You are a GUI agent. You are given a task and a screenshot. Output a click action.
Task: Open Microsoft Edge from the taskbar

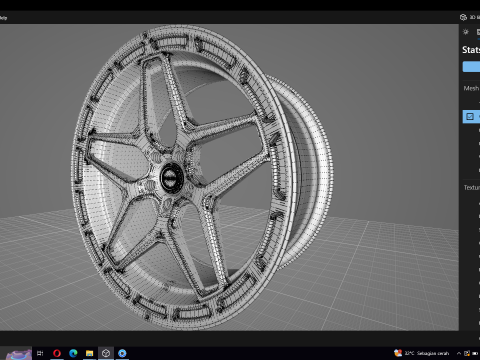(x=73, y=353)
